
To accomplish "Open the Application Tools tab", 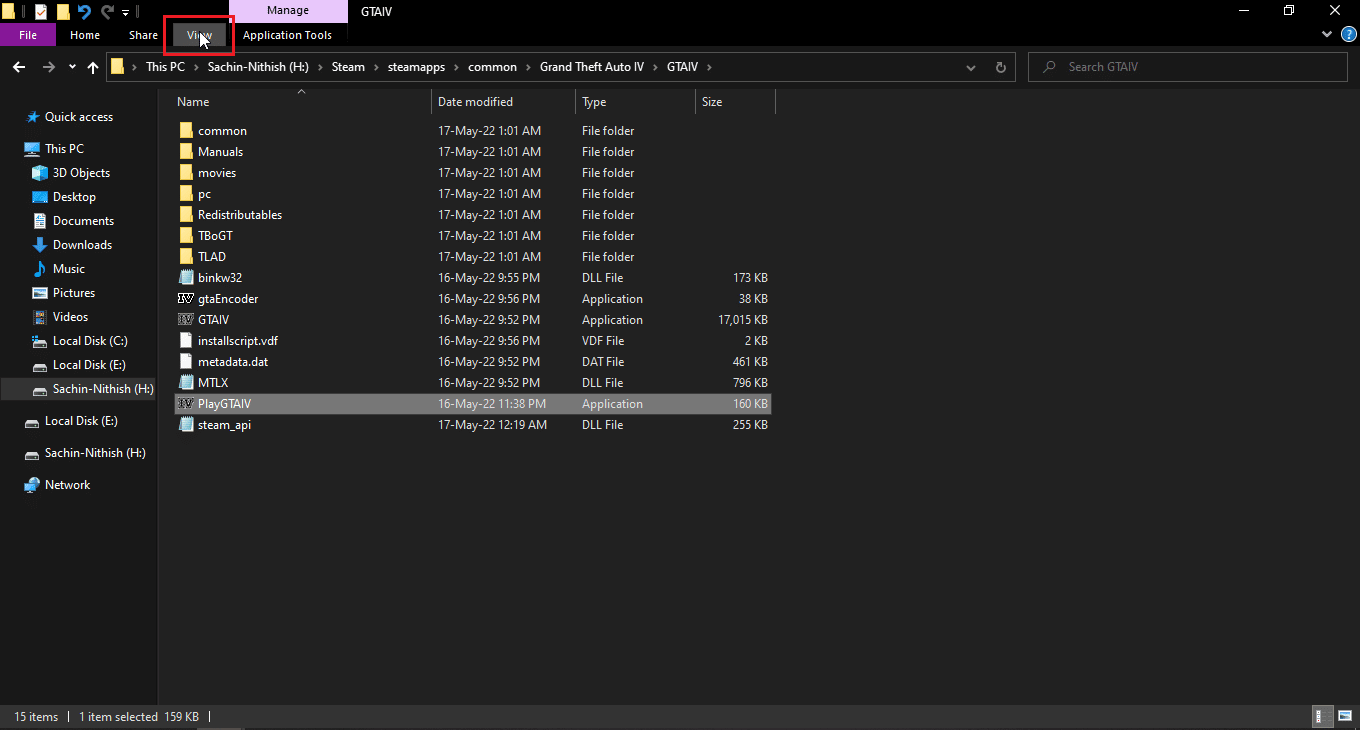I will tap(287, 35).
